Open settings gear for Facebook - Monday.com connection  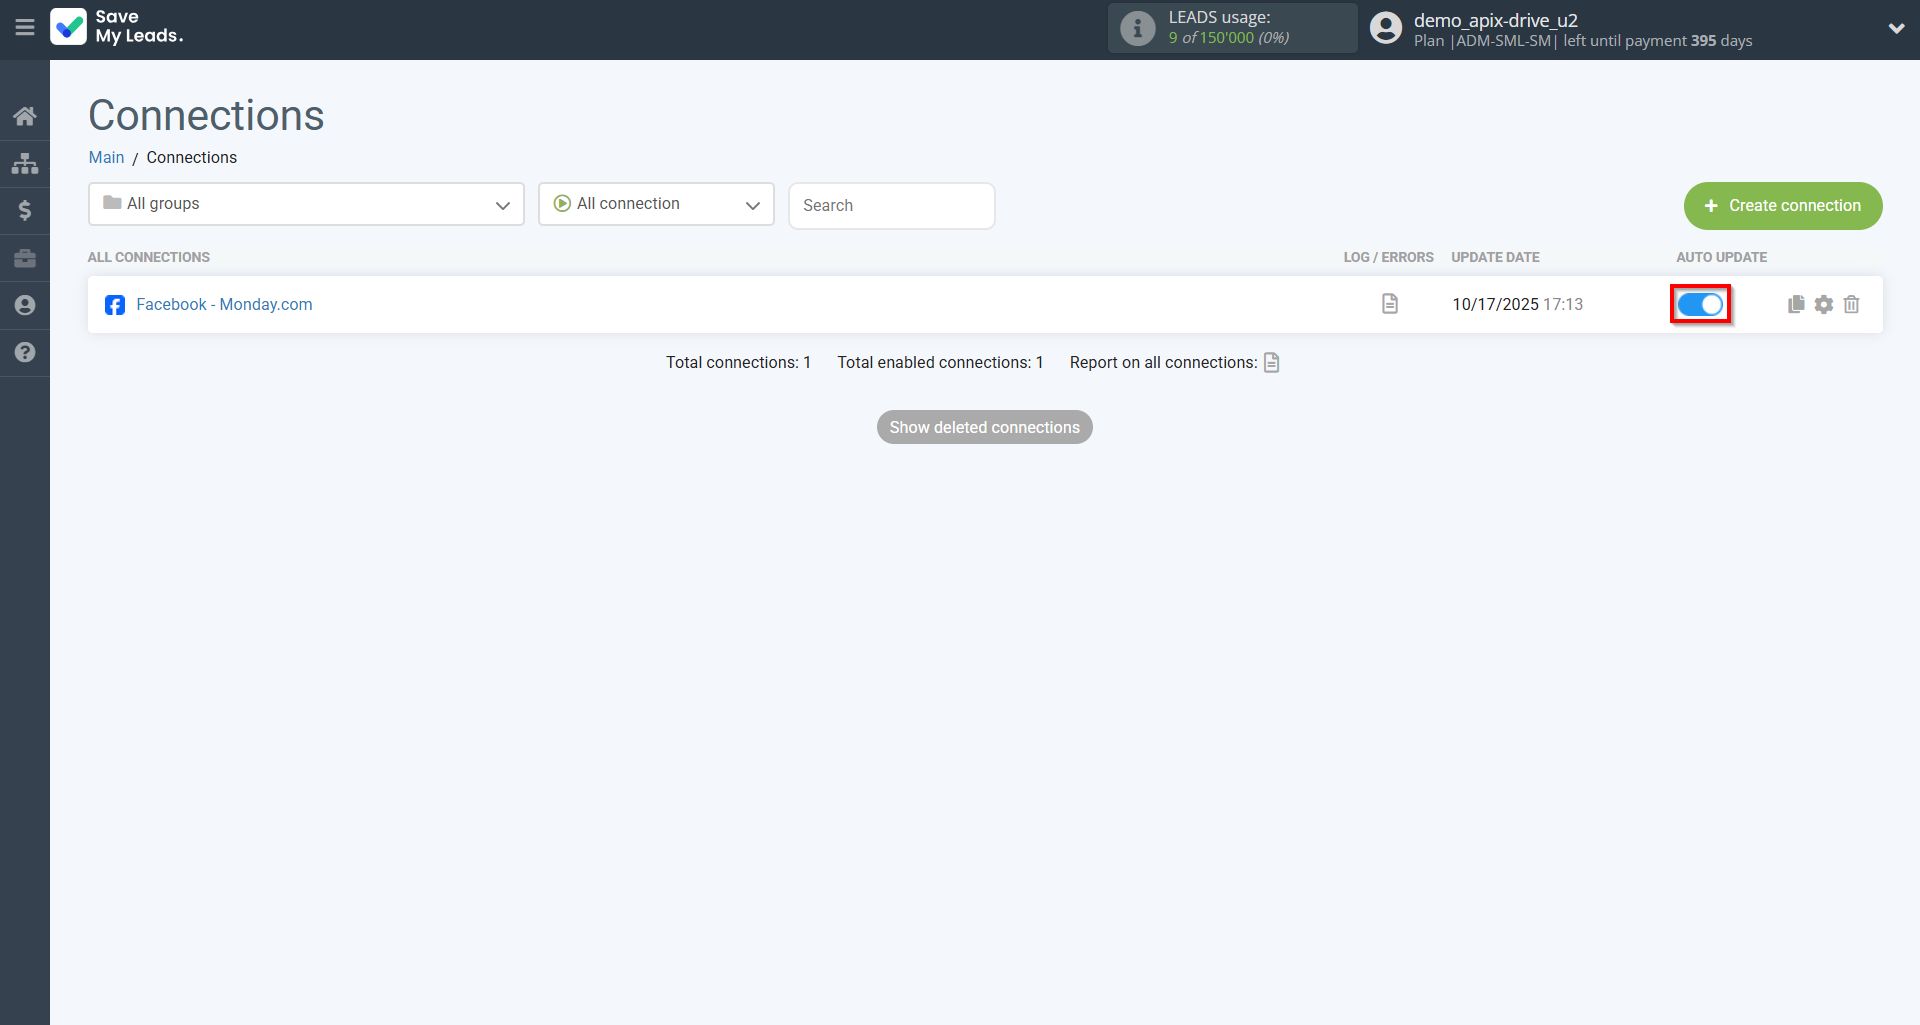tap(1824, 304)
